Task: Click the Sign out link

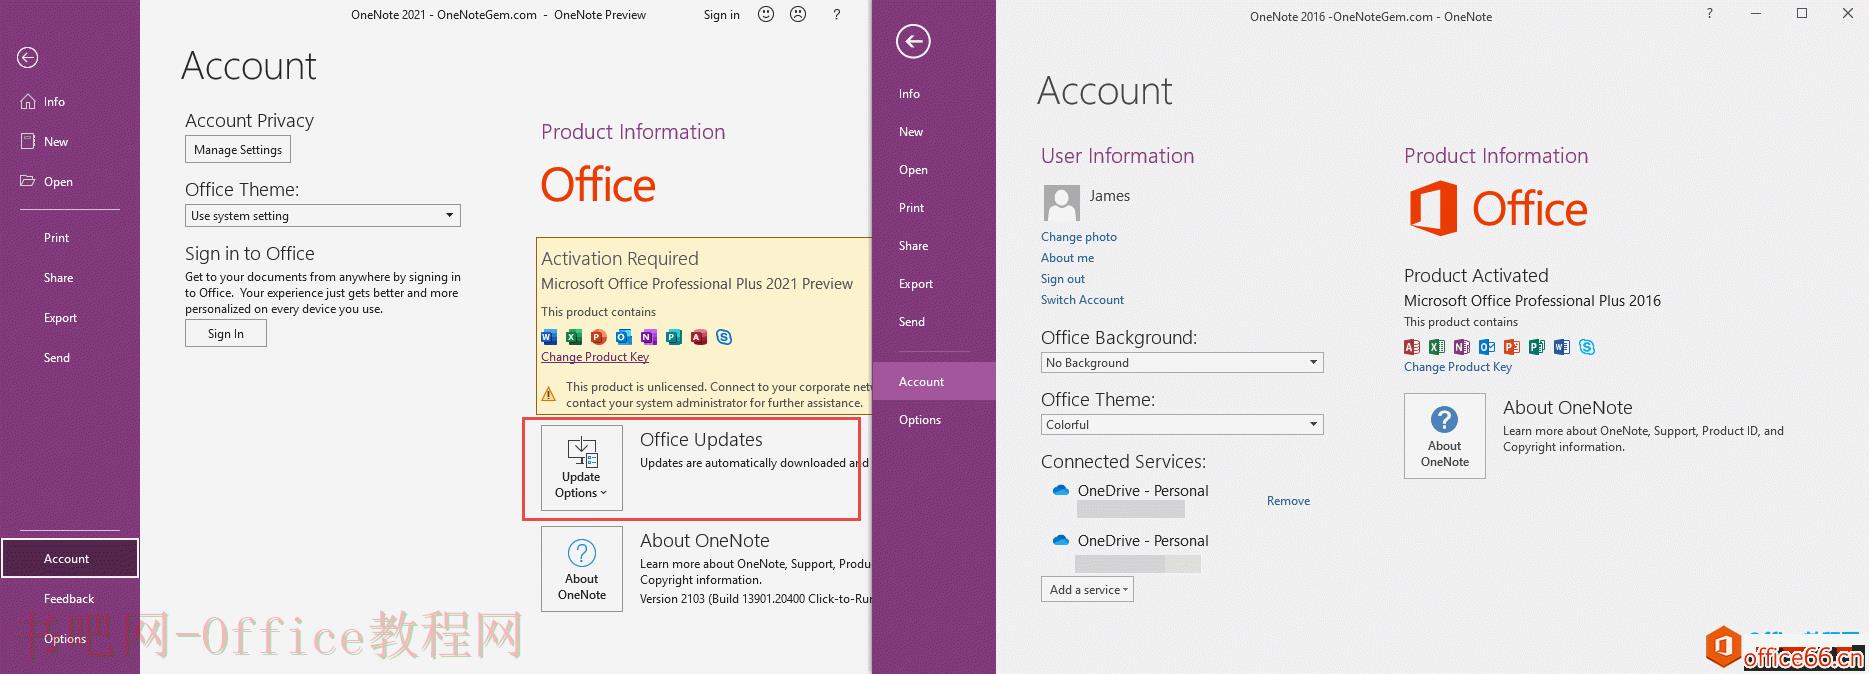Action: coord(1063,279)
